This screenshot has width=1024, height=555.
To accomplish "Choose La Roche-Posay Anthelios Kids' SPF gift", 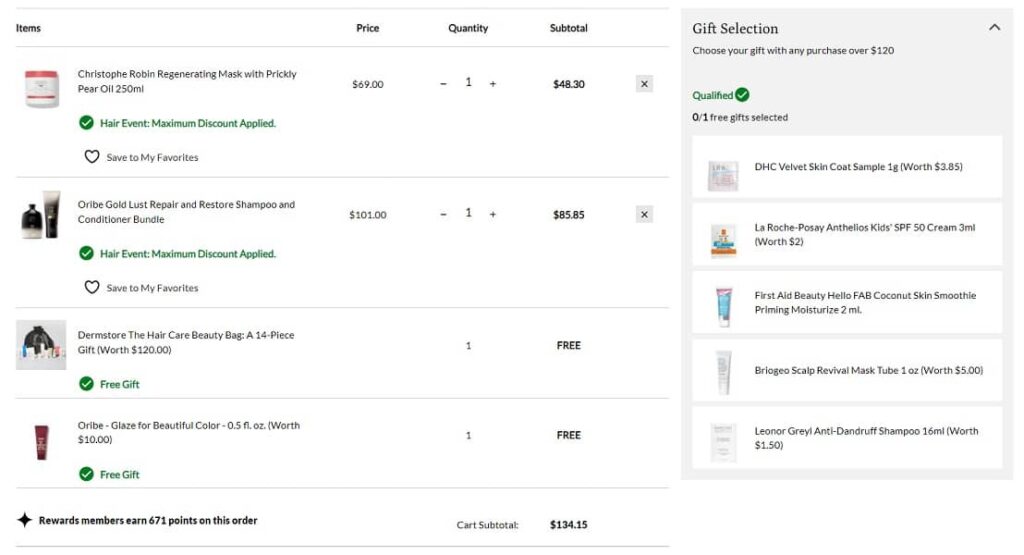I will (847, 235).
